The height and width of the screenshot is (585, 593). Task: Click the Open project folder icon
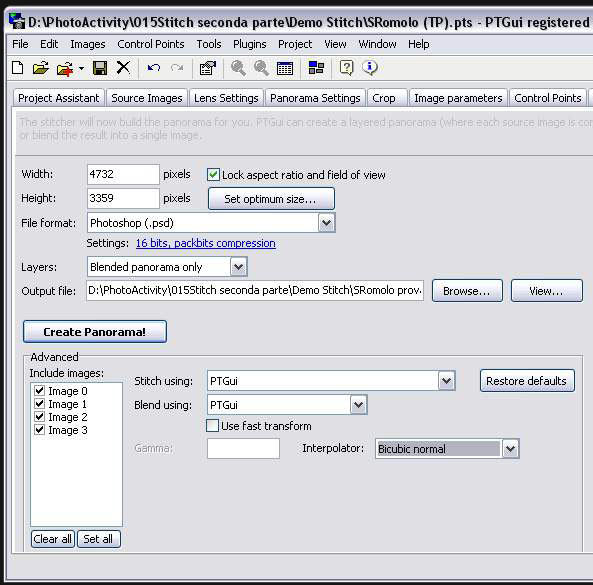(40, 68)
